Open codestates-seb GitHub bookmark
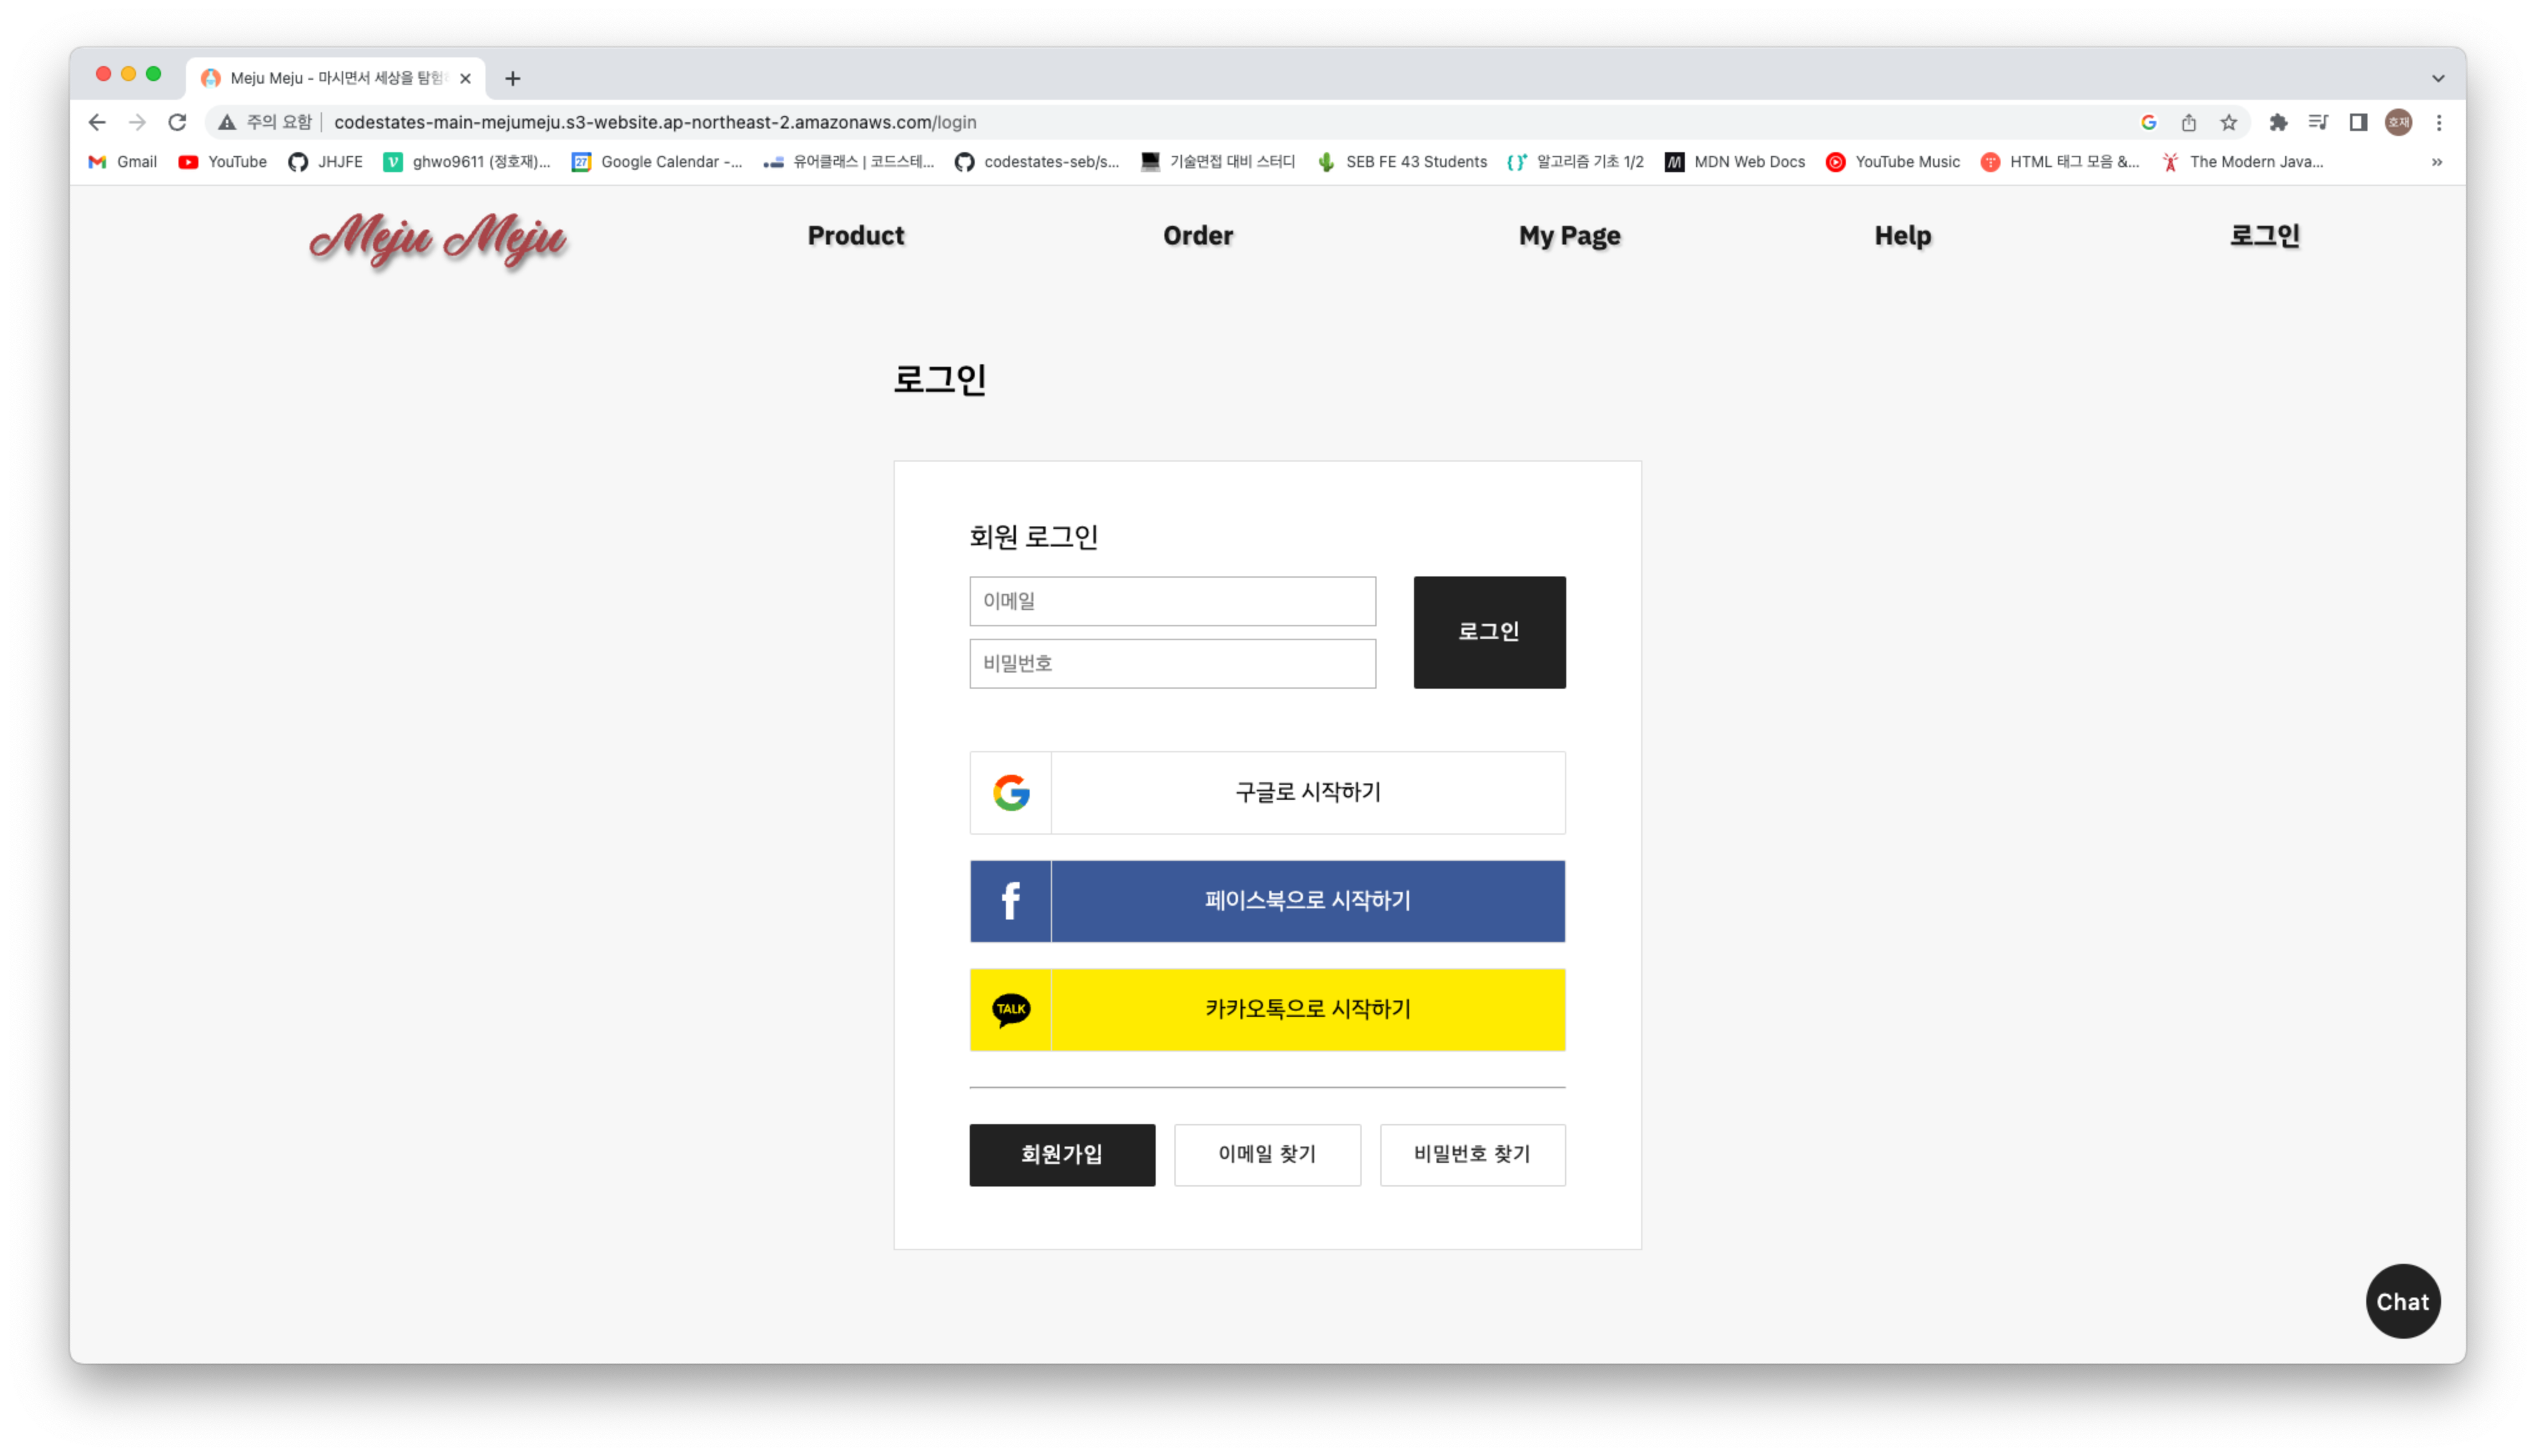Viewport: 2536px width, 1456px height. [x=1037, y=162]
